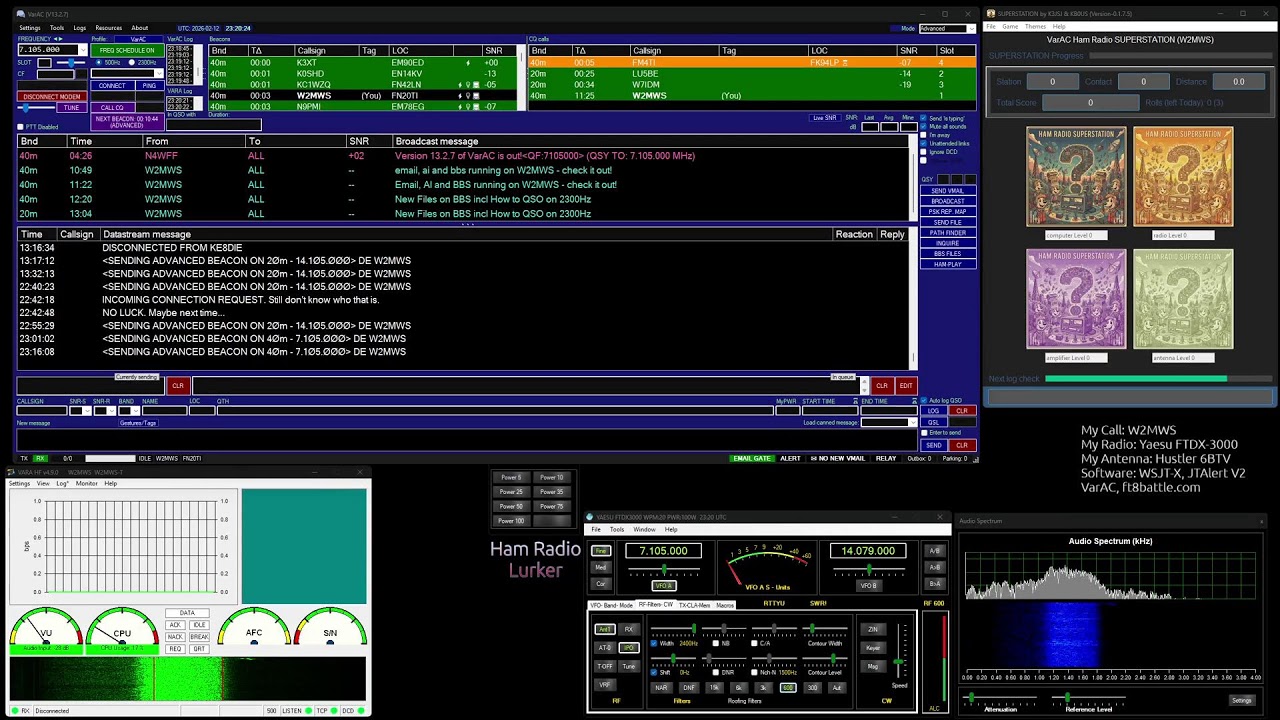This screenshot has width=1280, height=720.
Task: Select the FM4TI row in CQ calls
Action: point(752,63)
